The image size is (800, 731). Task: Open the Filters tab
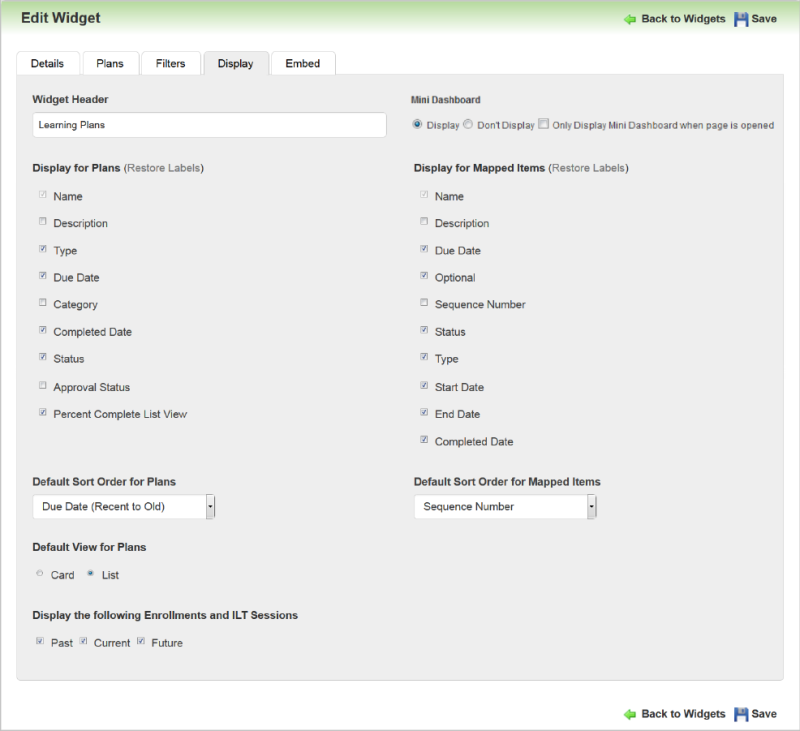tap(170, 63)
